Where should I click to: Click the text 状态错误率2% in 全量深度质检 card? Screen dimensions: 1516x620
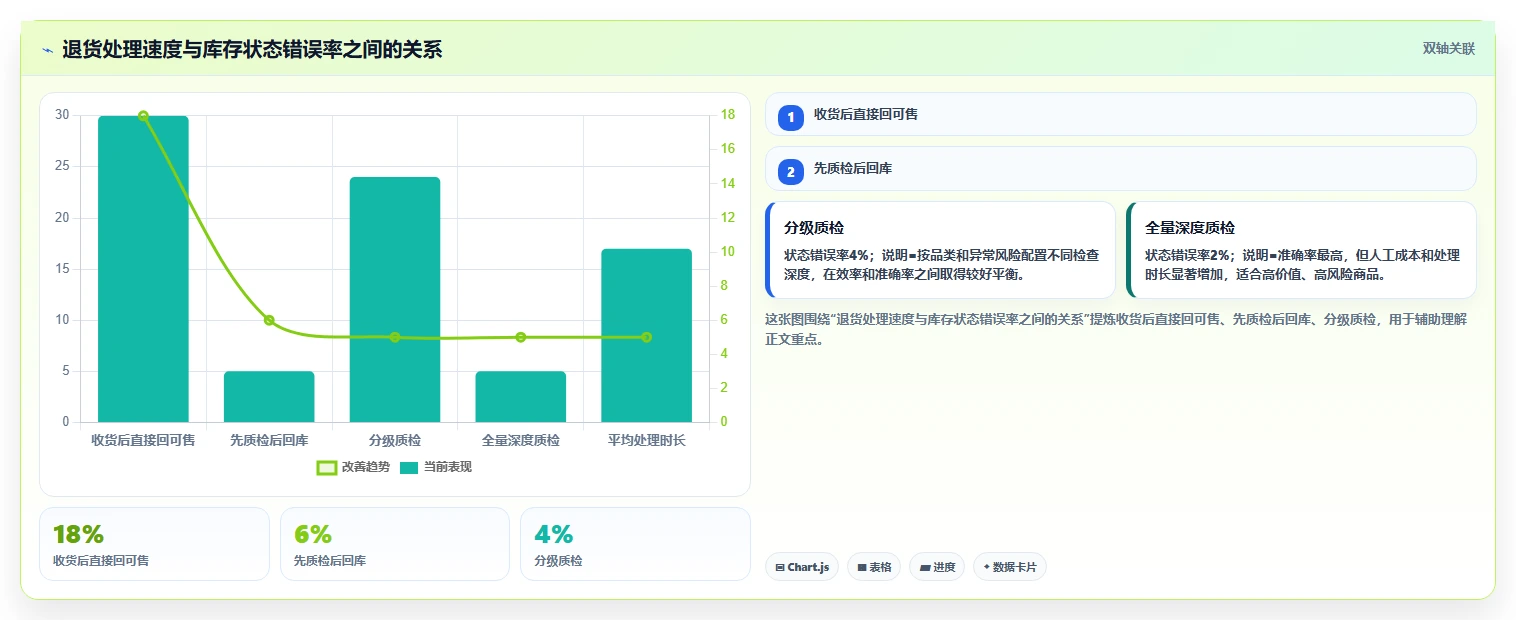click(1188, 255)
